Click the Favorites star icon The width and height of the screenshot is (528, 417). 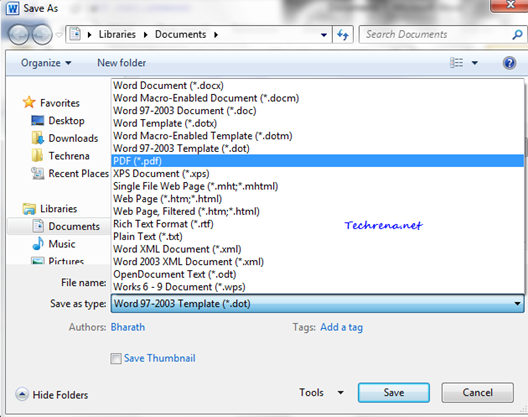click(29, 102)
